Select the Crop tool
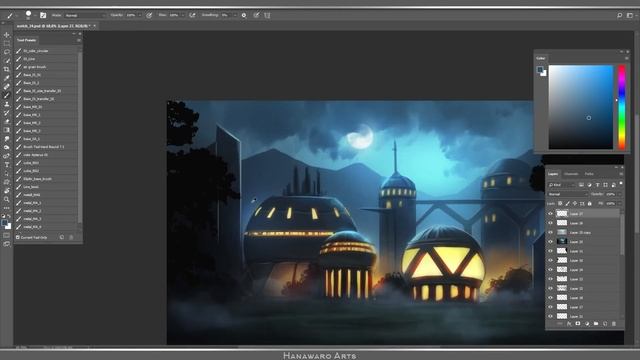 click(x=7, y=69)
